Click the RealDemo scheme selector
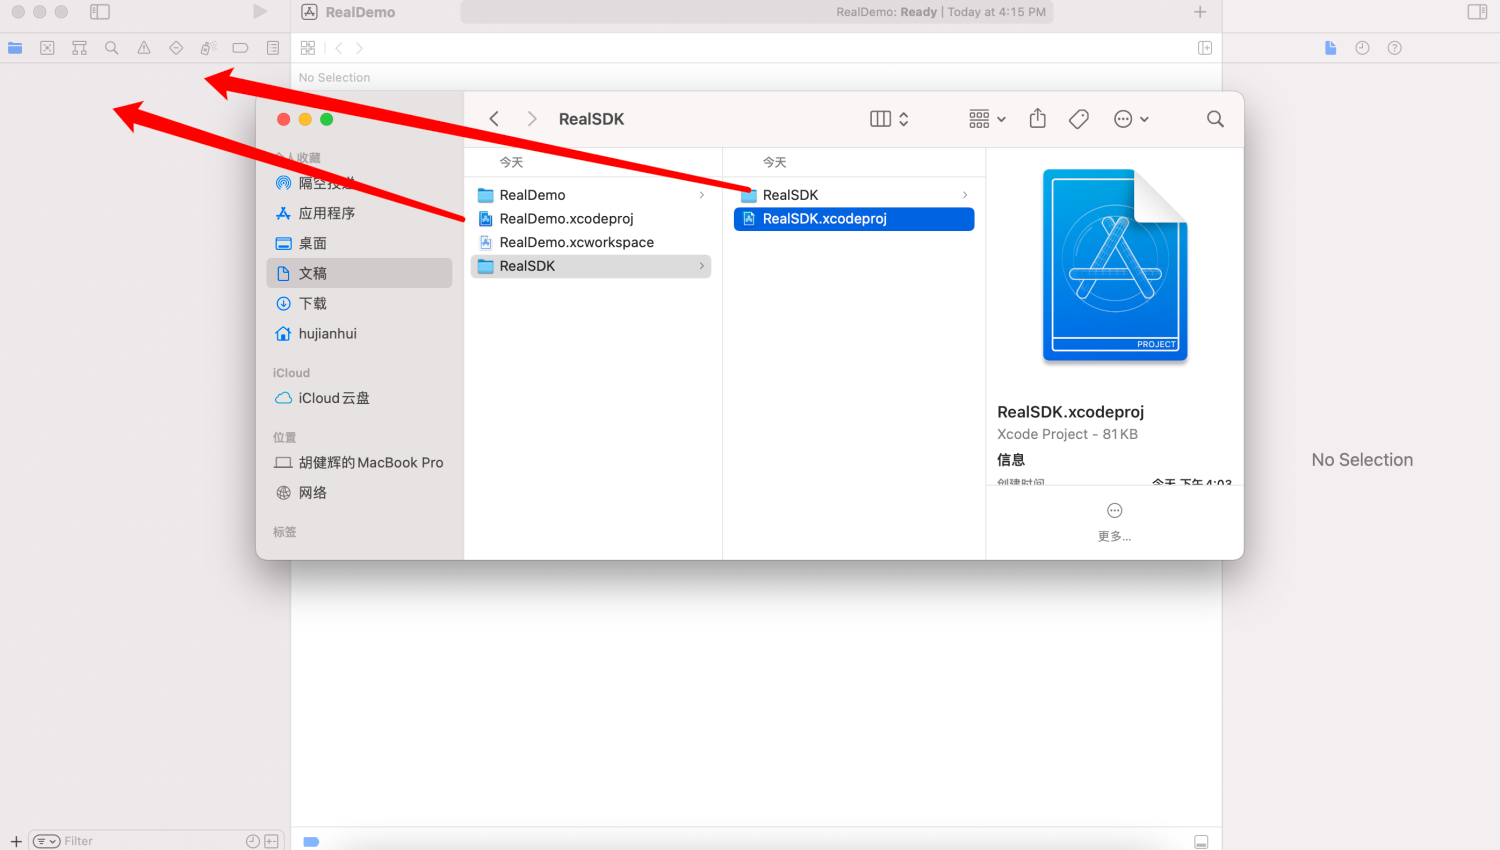Screen dimensions: 1500x850 pos(349,12)
